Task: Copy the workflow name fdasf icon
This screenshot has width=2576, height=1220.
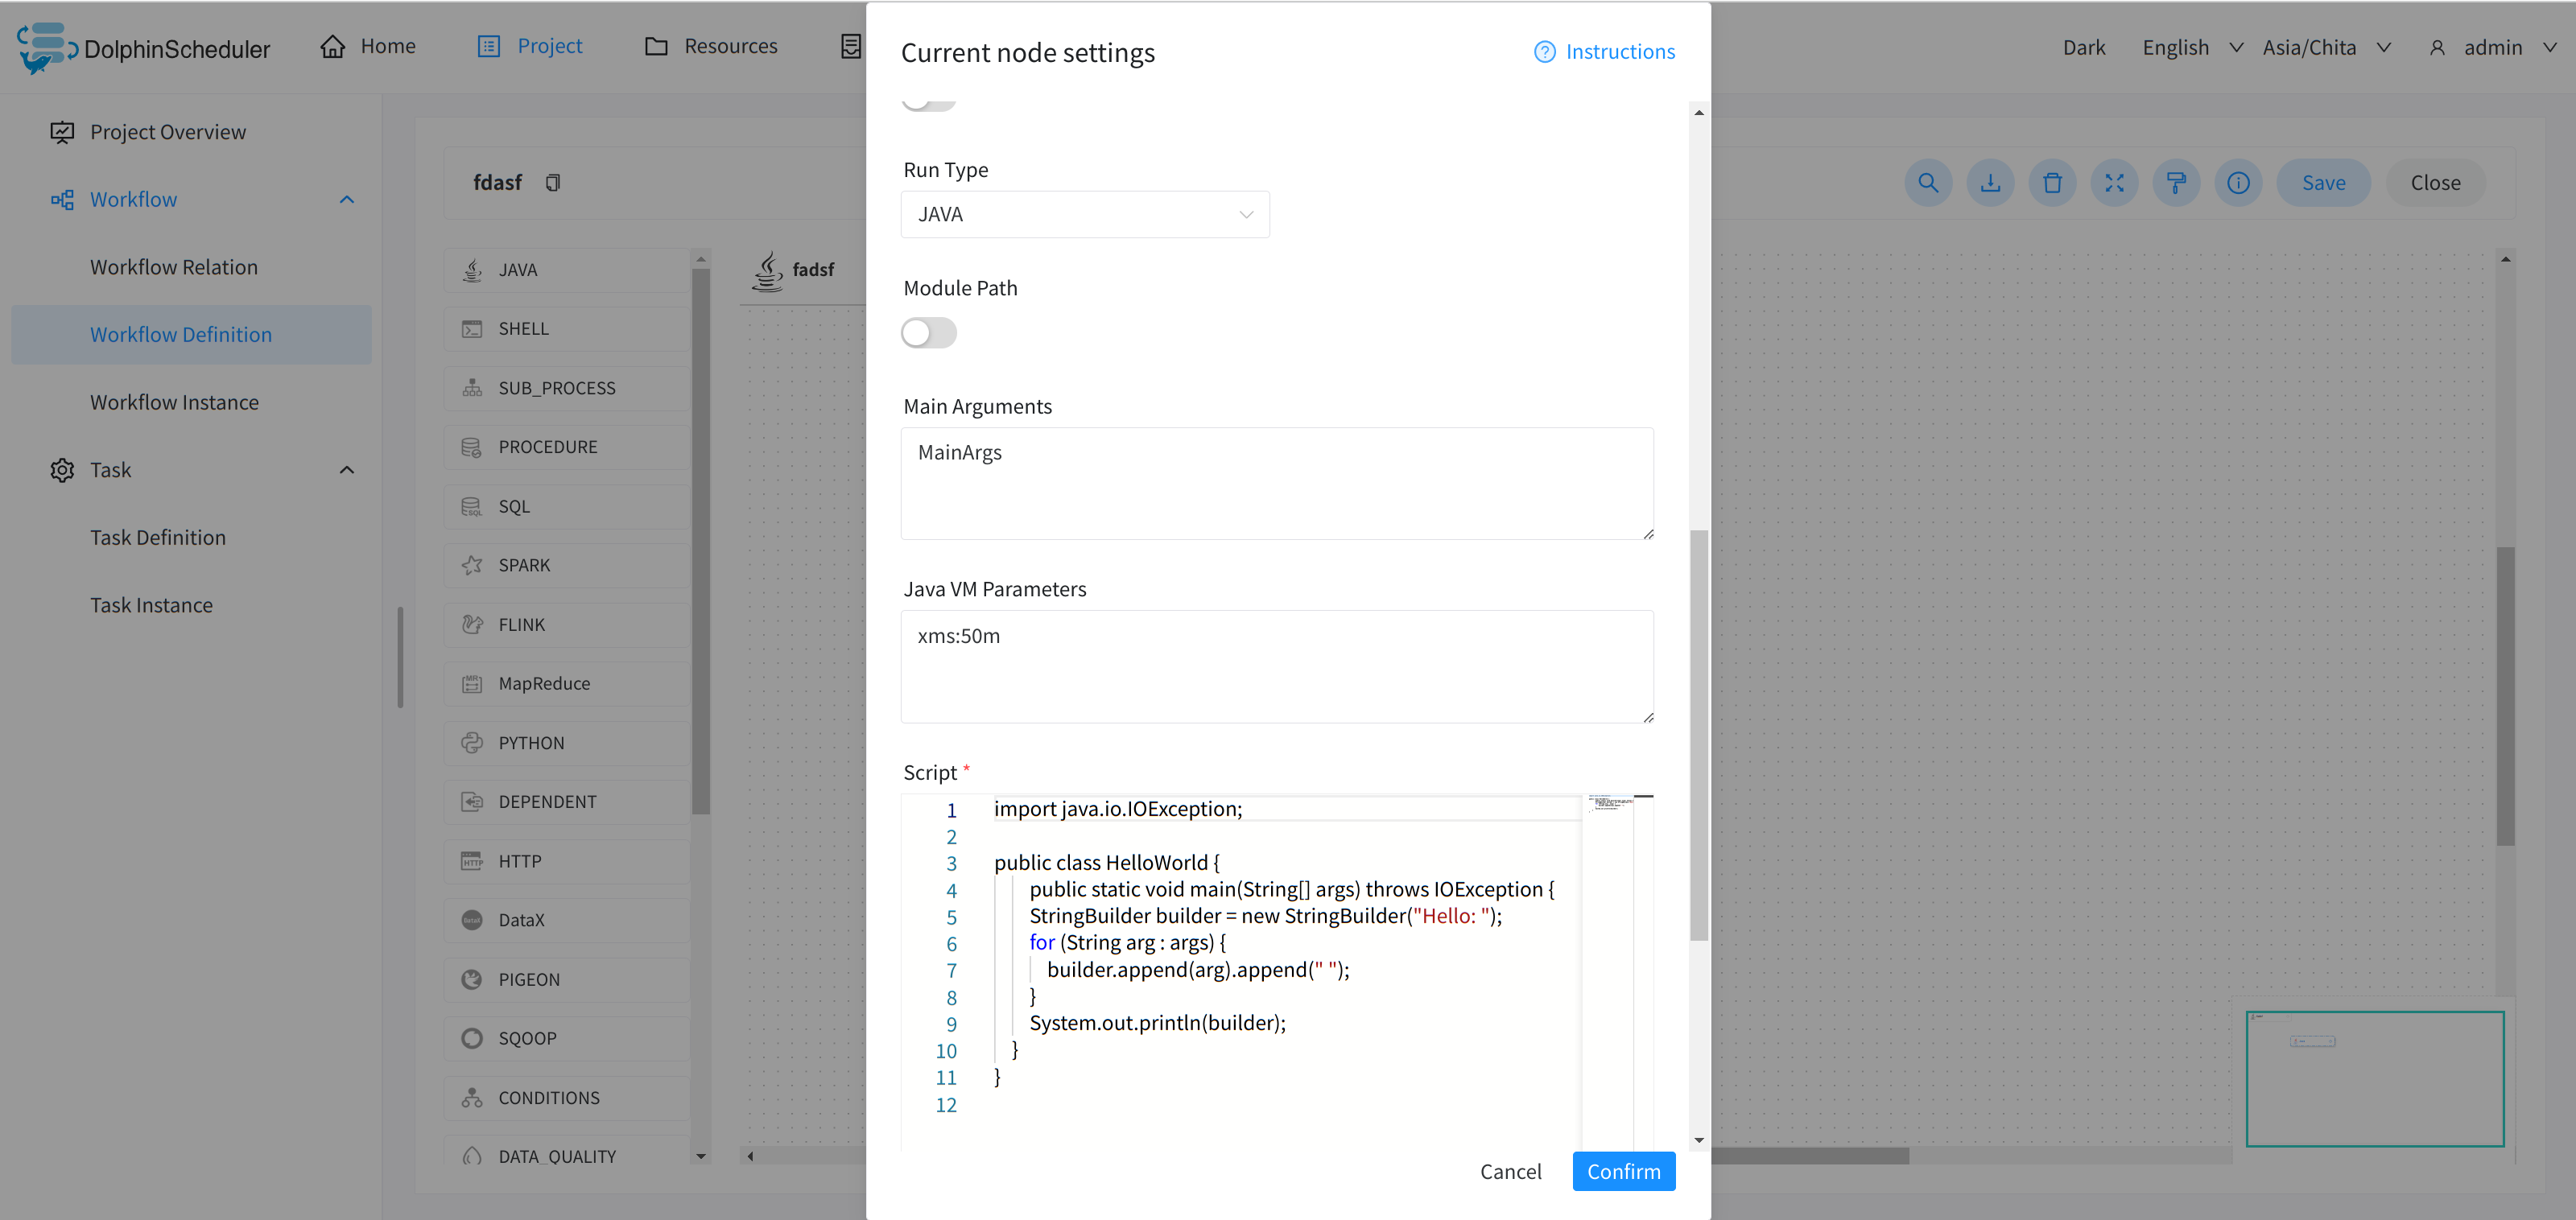Action: point(553,182)
